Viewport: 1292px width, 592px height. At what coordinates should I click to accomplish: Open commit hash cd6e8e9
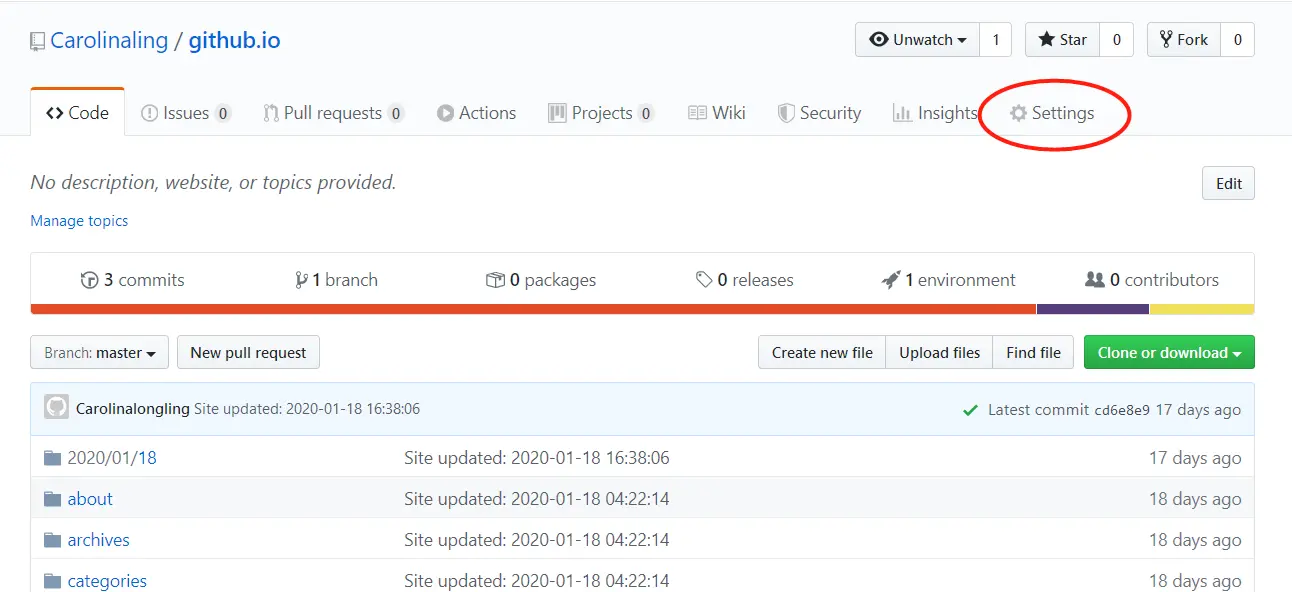point(1122,410)
